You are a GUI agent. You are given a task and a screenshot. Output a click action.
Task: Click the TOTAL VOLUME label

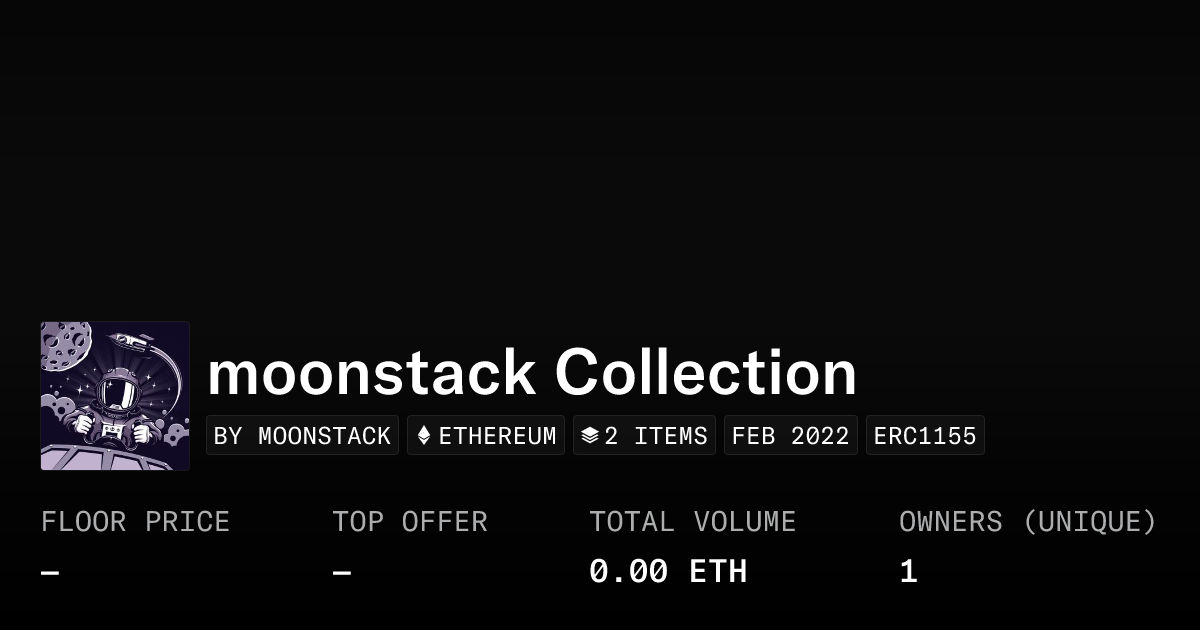pyautogui.click(x=692, y=522)
